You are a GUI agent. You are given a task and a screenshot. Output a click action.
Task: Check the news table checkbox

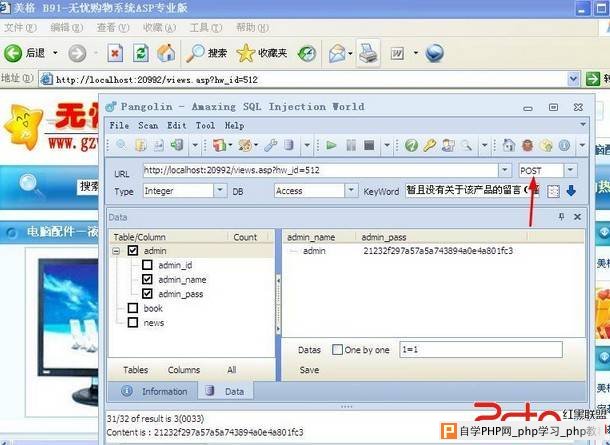133,322
